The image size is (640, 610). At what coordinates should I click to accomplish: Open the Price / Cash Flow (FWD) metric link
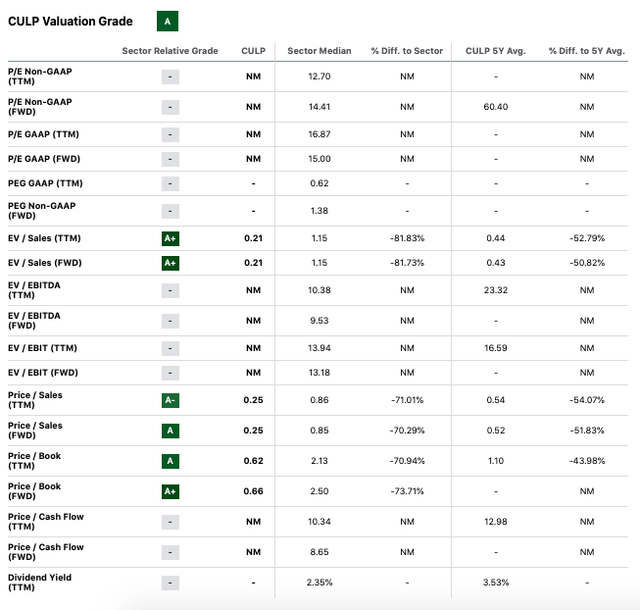(x=46, y=552)
